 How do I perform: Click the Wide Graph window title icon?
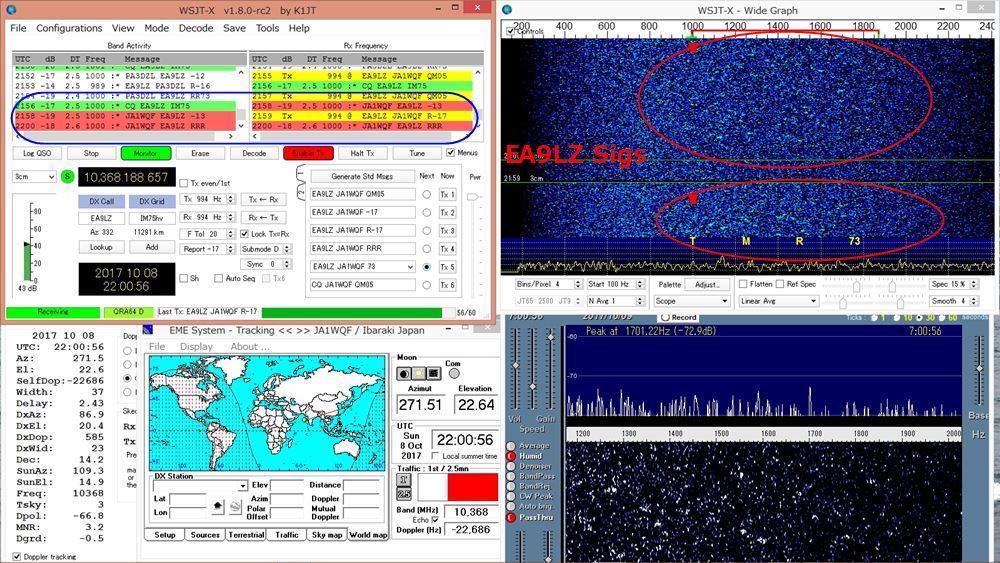coord(507,10)
